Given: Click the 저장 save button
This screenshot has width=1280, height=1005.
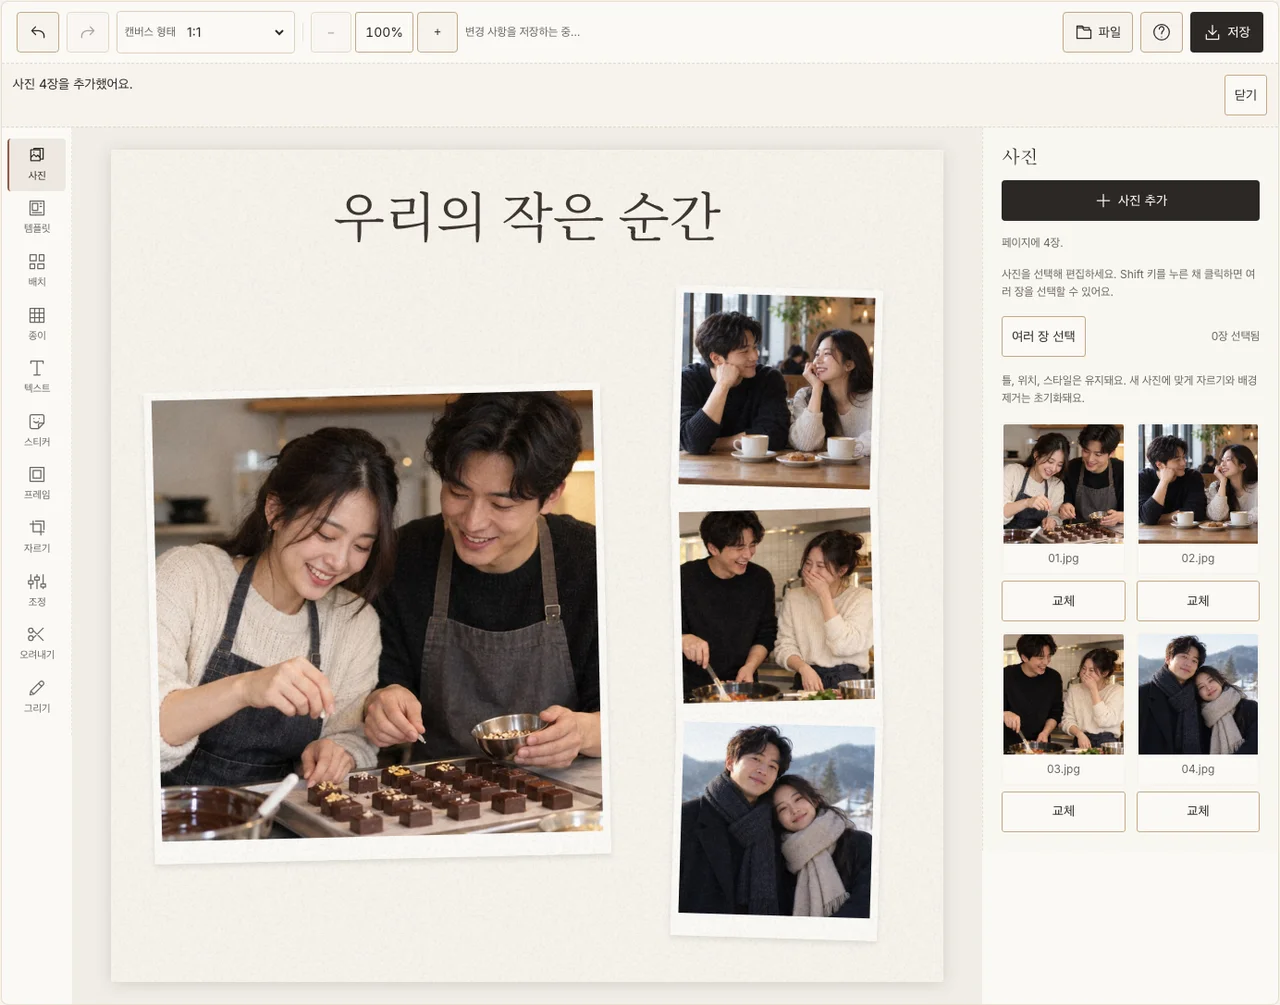Looking at the screenshot, I should click(1227, 32).
